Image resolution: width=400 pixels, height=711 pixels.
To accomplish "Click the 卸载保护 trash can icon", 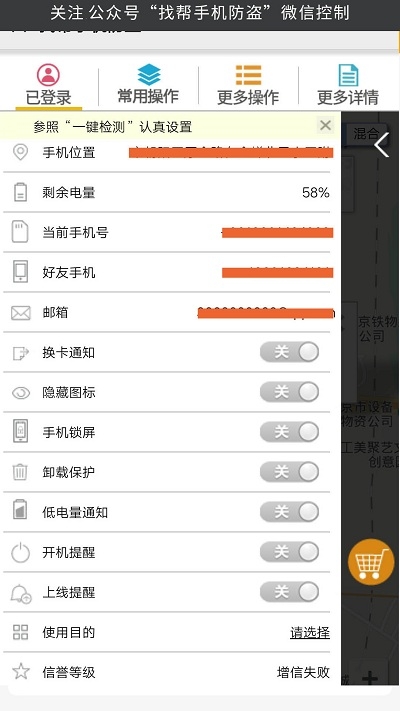I will click(20, 472).
